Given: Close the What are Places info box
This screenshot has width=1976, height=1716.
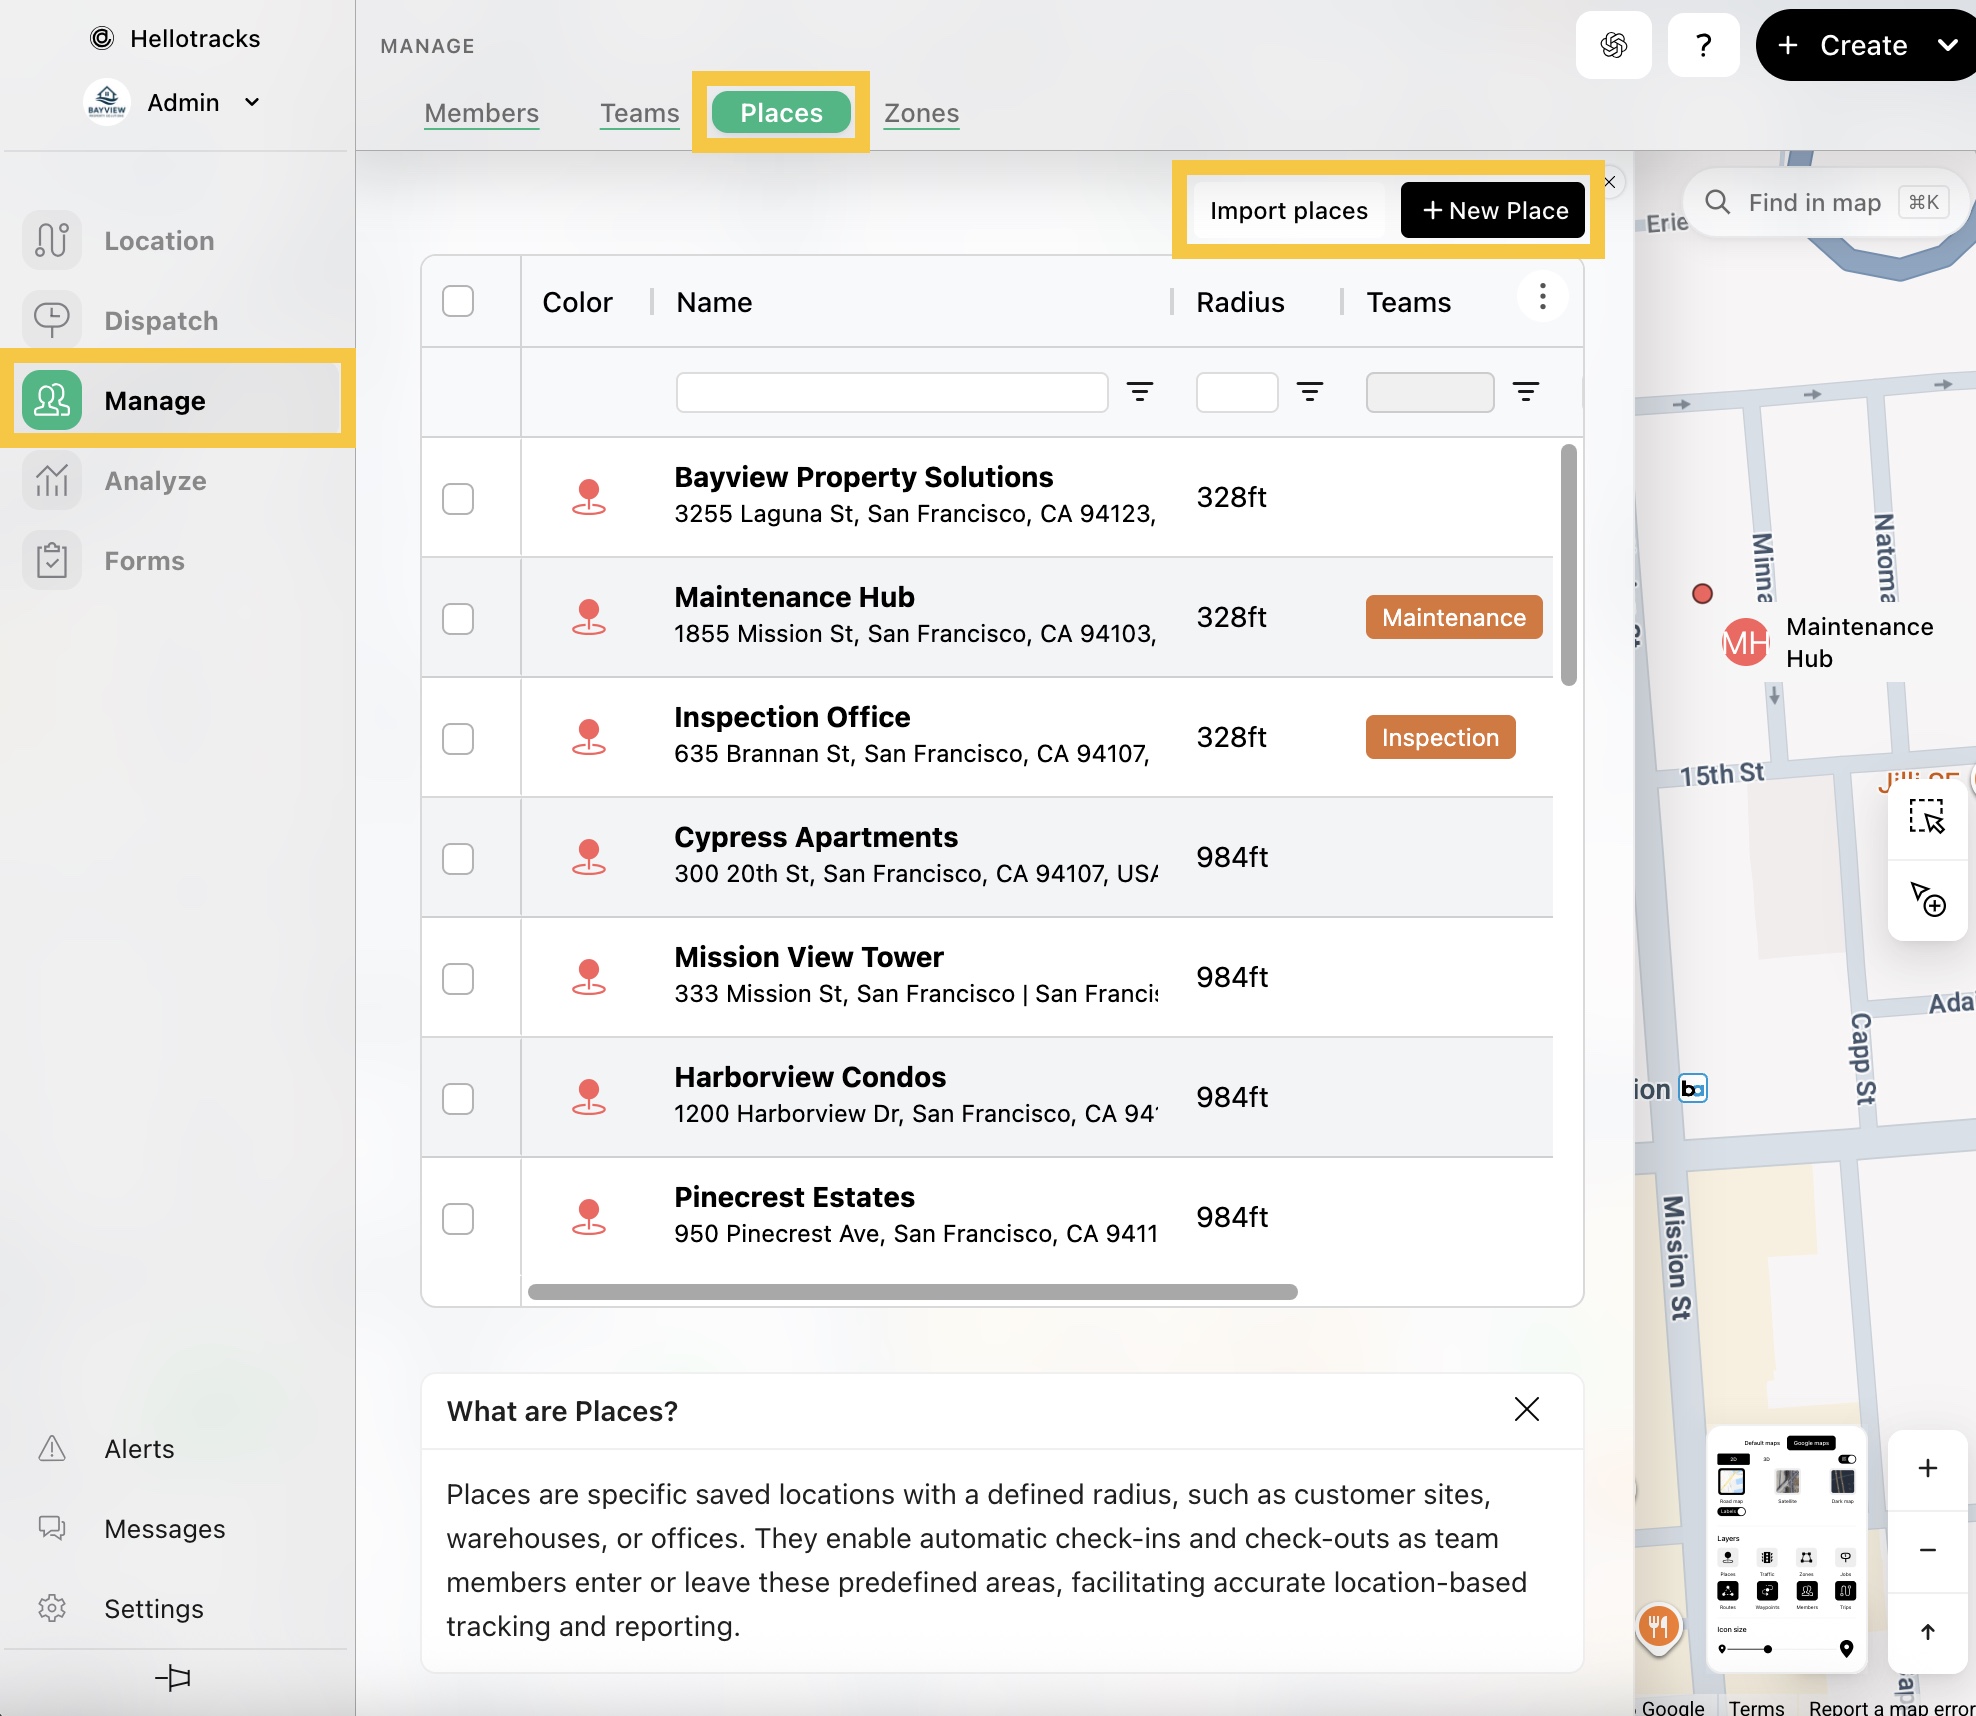Looking at the screenshot, I should coord(1526,1409).
